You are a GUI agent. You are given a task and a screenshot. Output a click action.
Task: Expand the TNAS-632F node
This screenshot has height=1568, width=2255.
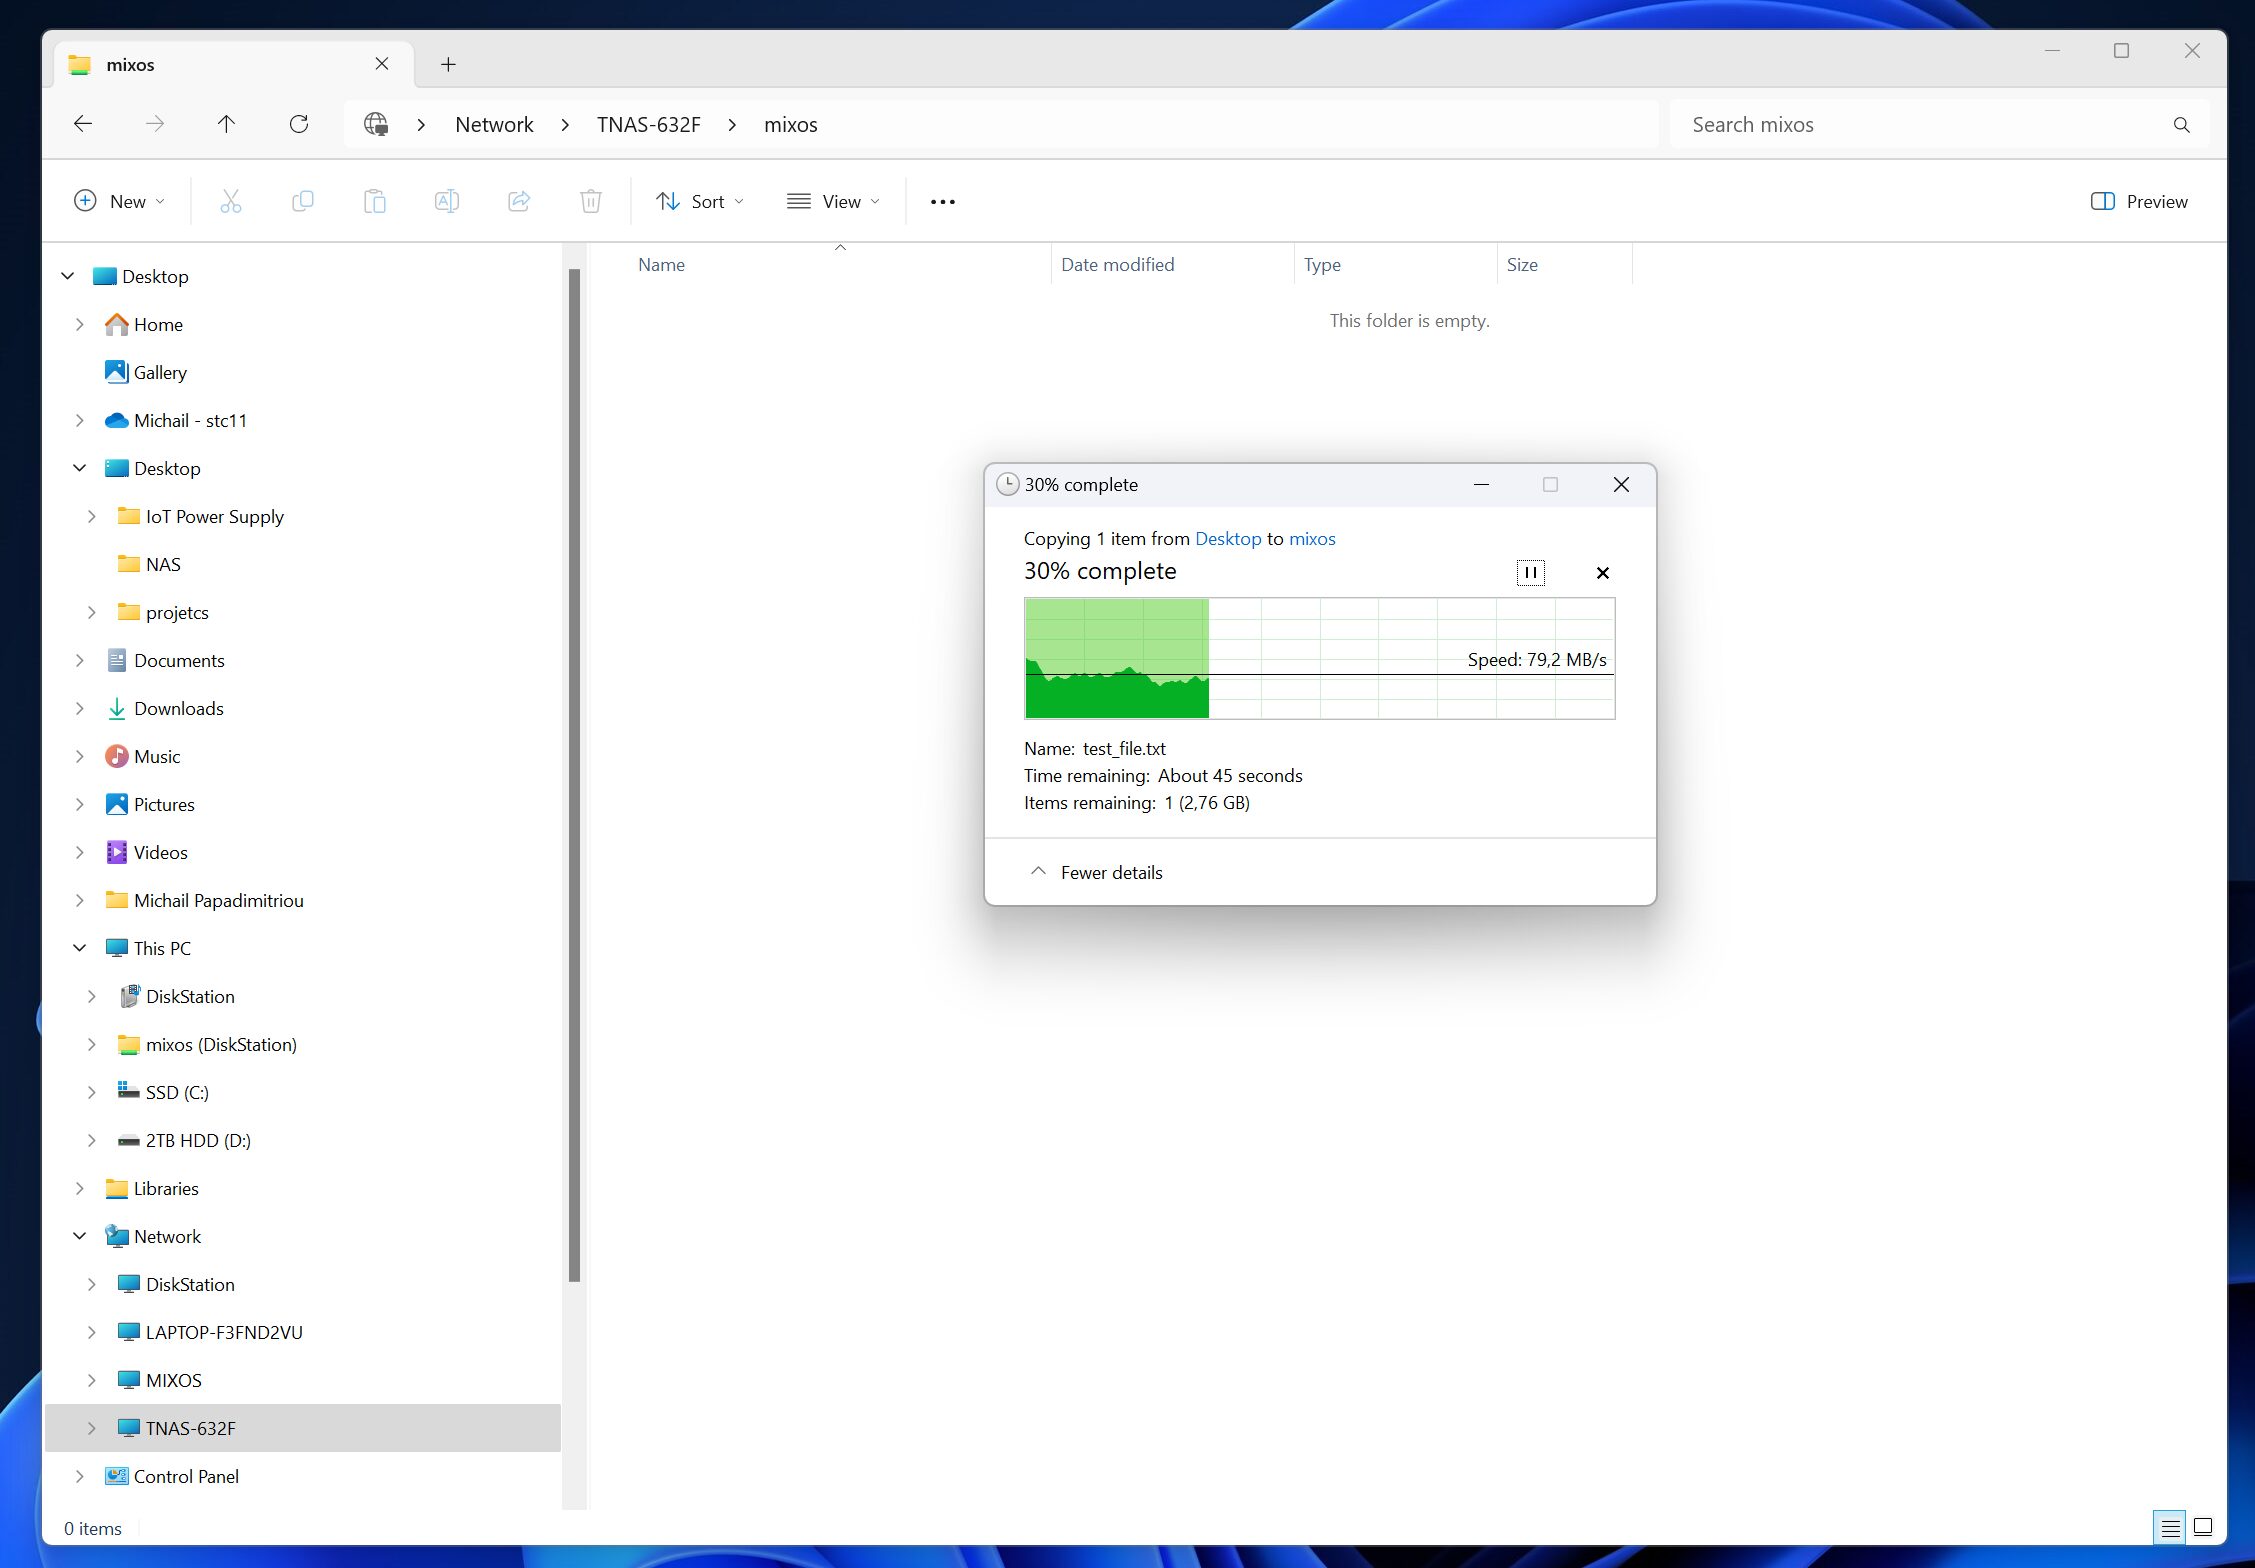coord(92,1429)
